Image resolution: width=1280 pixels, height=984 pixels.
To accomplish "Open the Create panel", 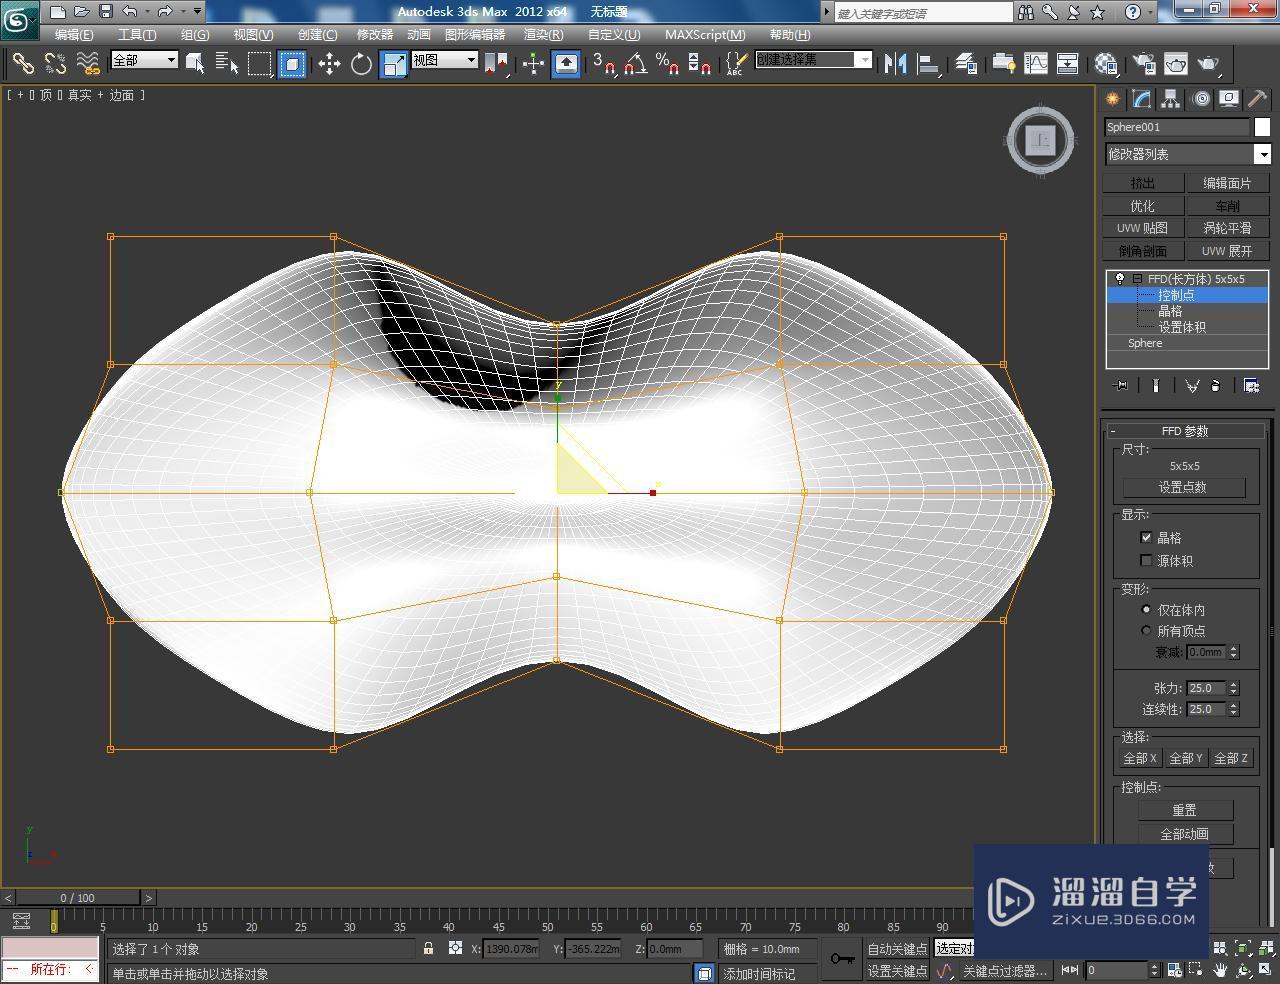I will pos(1112,99).
